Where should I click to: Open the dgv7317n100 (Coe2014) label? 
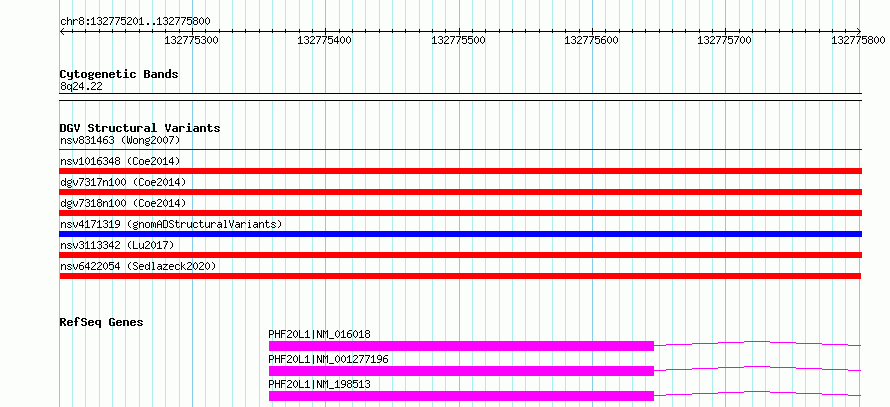123,182
